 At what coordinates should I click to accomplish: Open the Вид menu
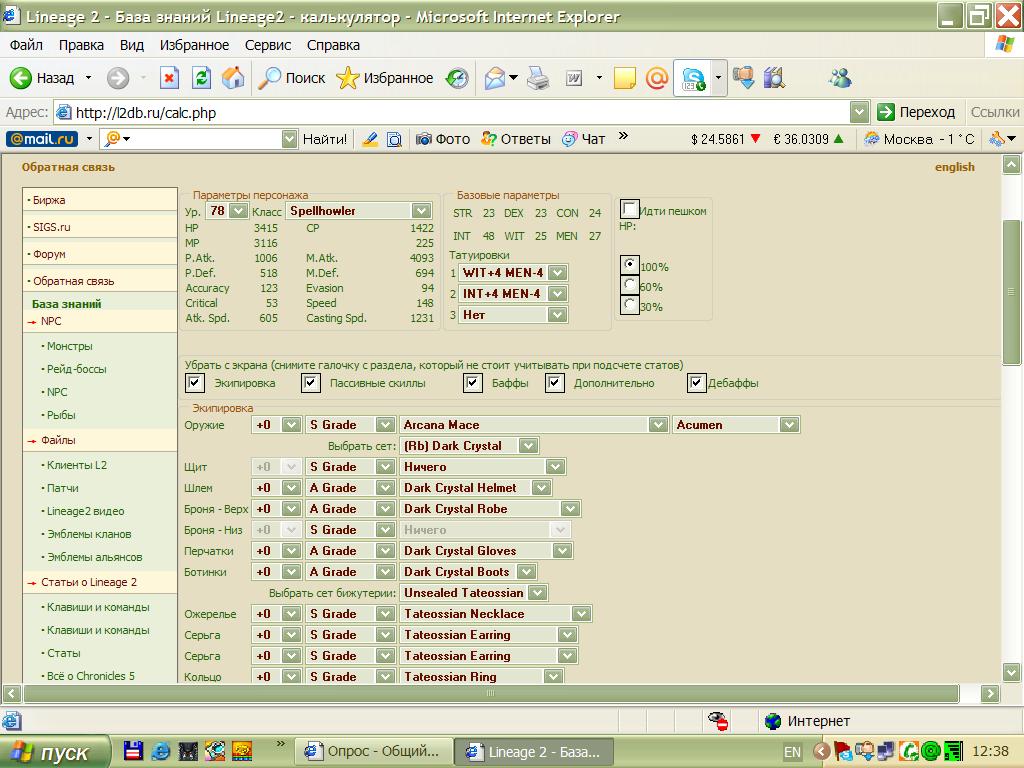pyautogui.click(x=132, y=45)
